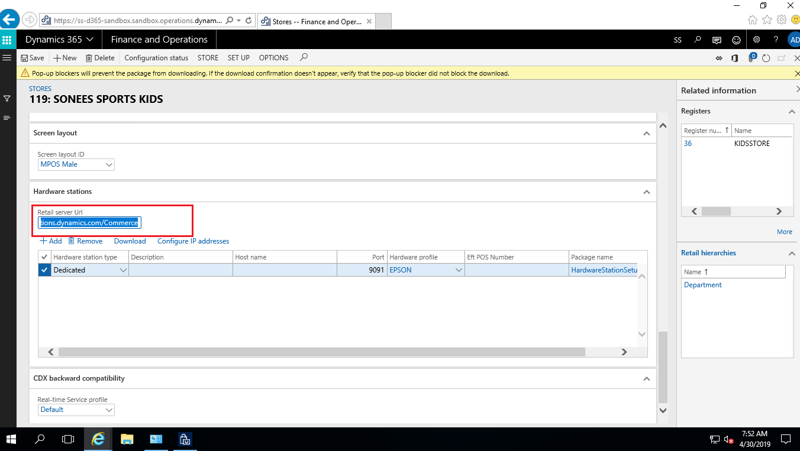Image resolution: width=800 pixels, height=451 pixels.
Task: Refresh the store page with the refresh icon
Action: (x=766, y=58)
